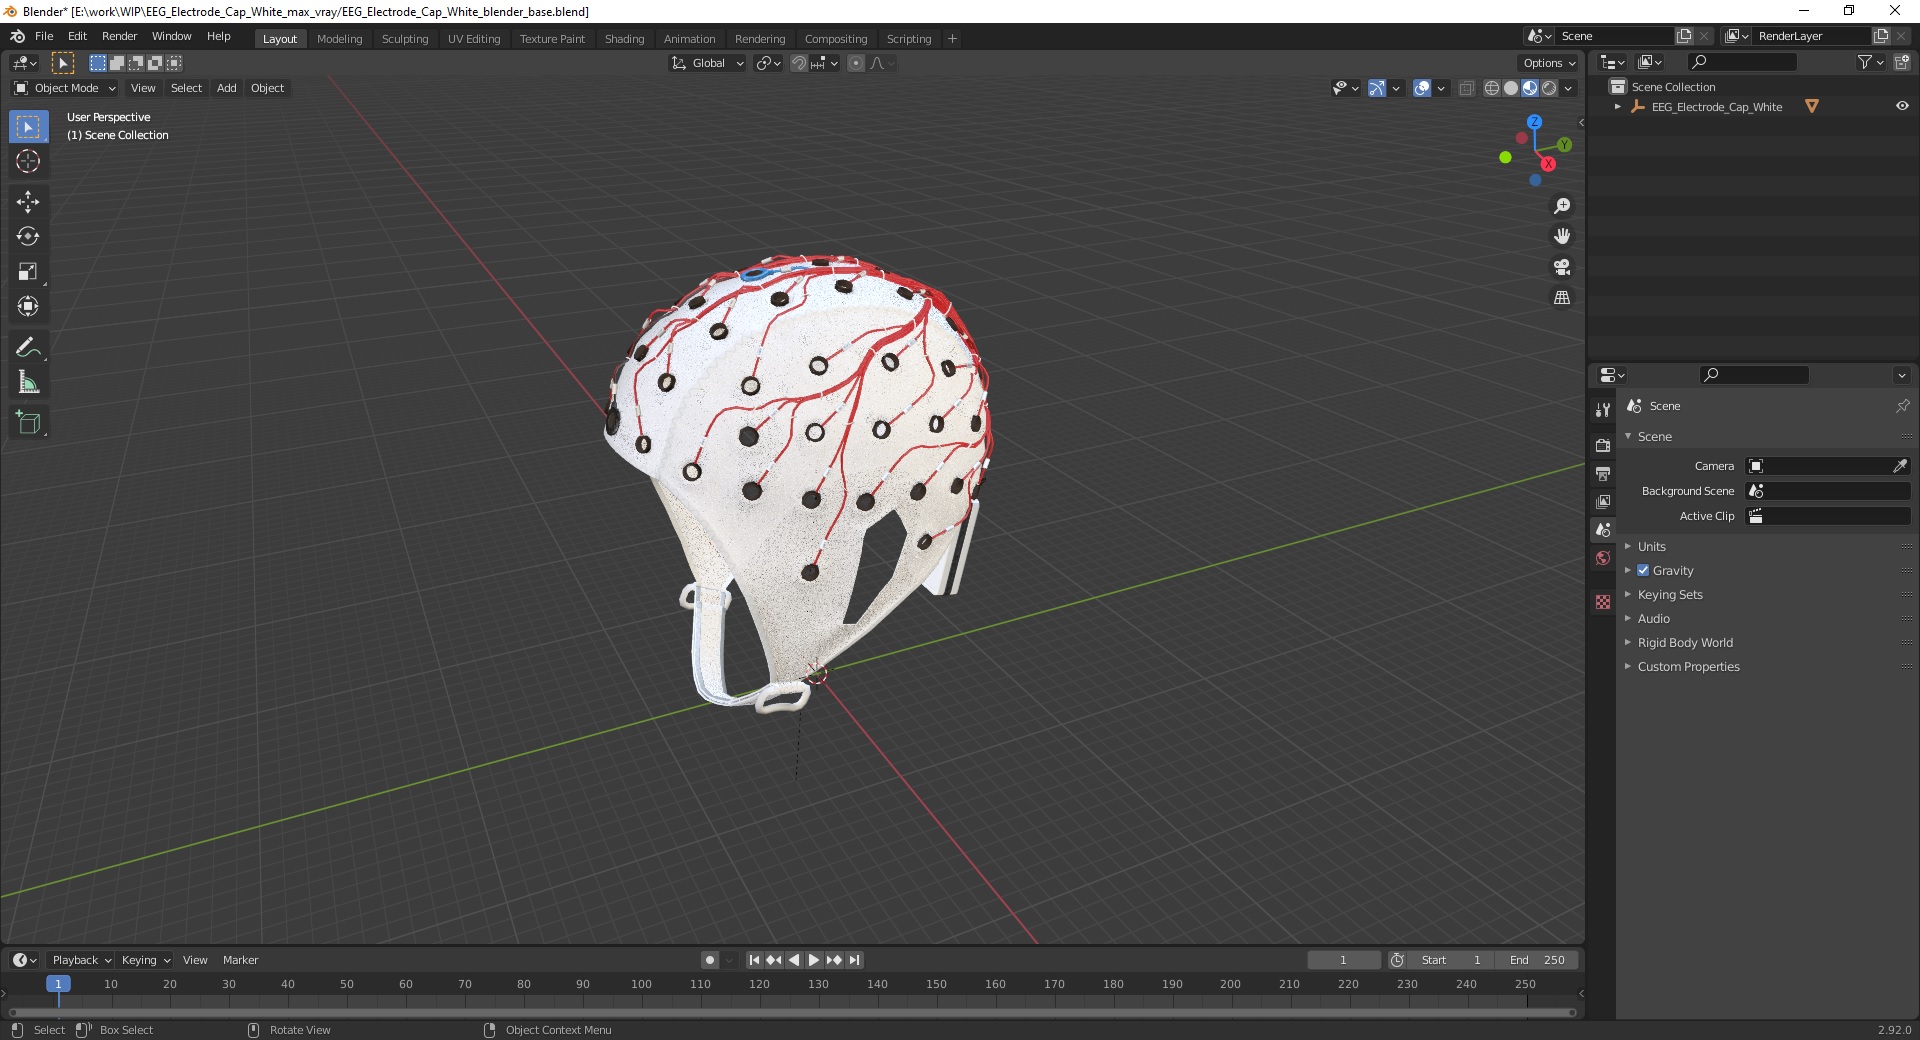This screenshot has height=1040, width=1920.
Task: Open the Tool properties tab
Action: tap(1603, 410)
